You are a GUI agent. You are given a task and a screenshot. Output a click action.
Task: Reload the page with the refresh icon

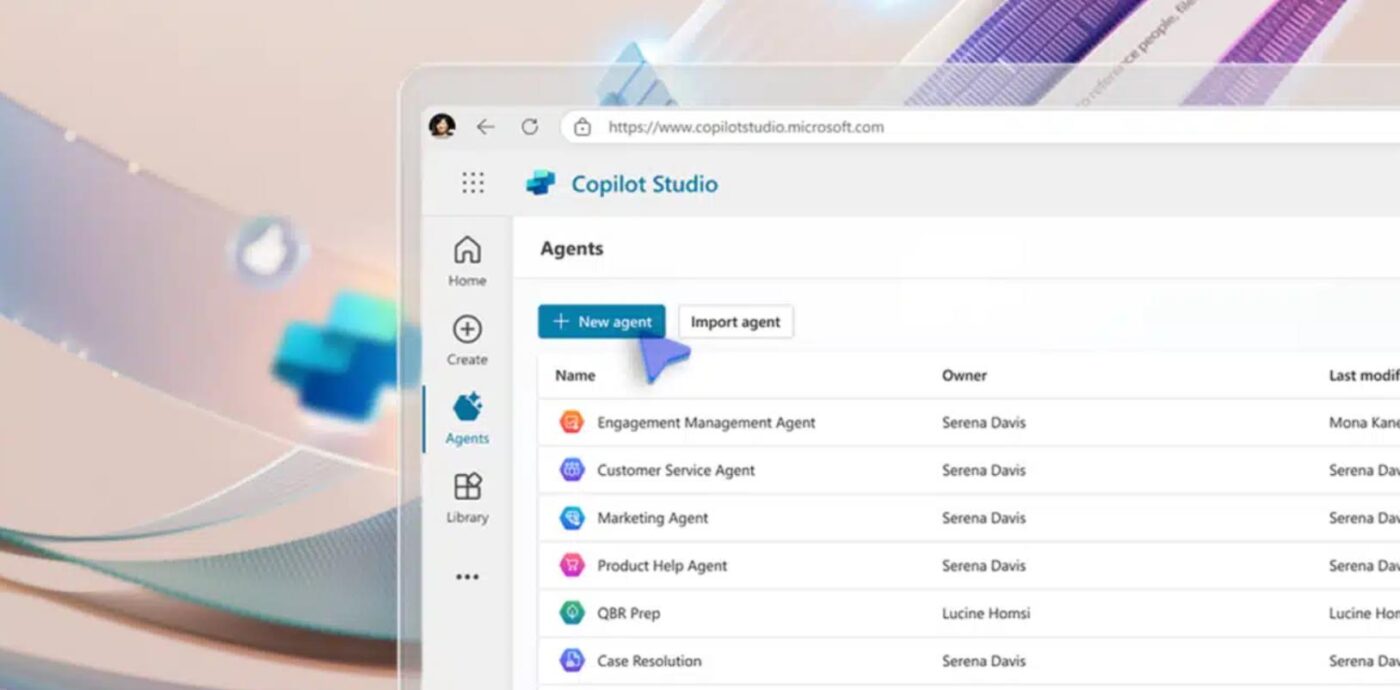click(530, 127)
